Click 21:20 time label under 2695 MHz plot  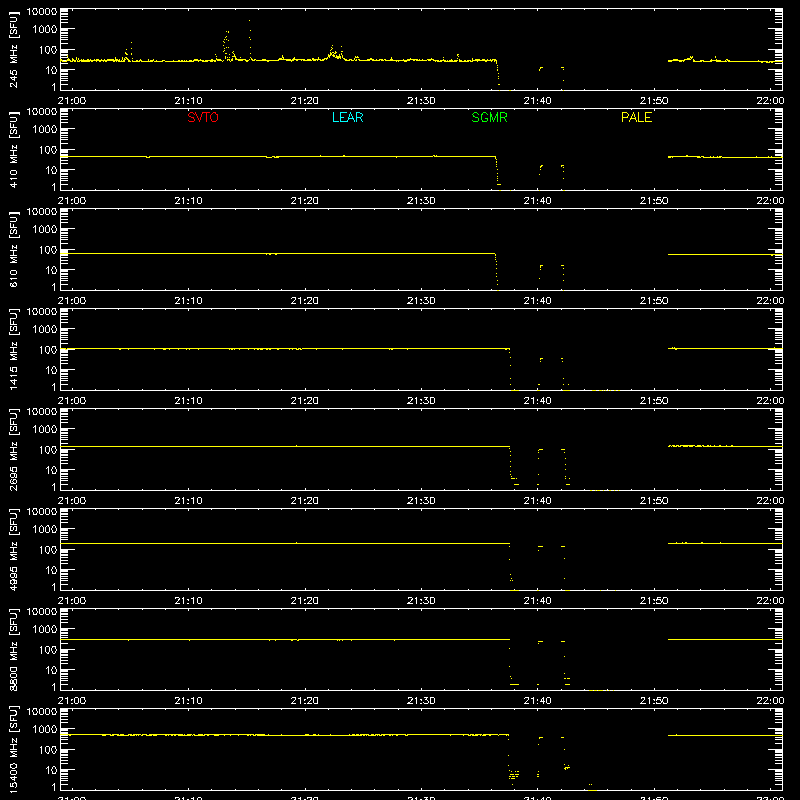pyautogui.click(x=305, y=501)
